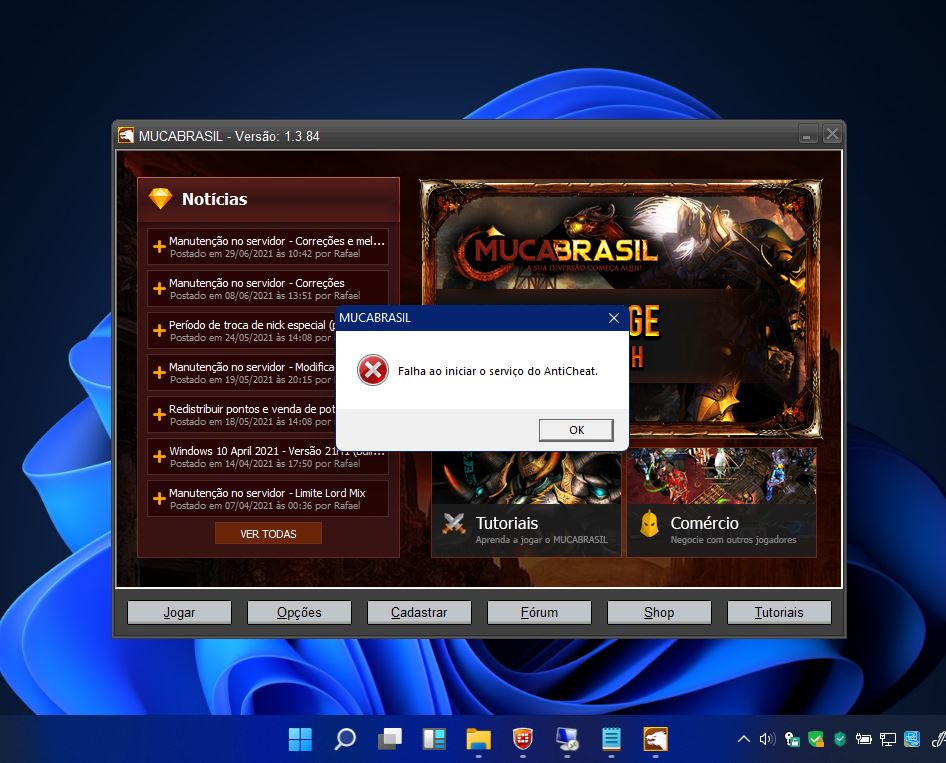946x763 pixels.
Task: Click the red shield firewall taskbar icon
Action: (522, 739)
